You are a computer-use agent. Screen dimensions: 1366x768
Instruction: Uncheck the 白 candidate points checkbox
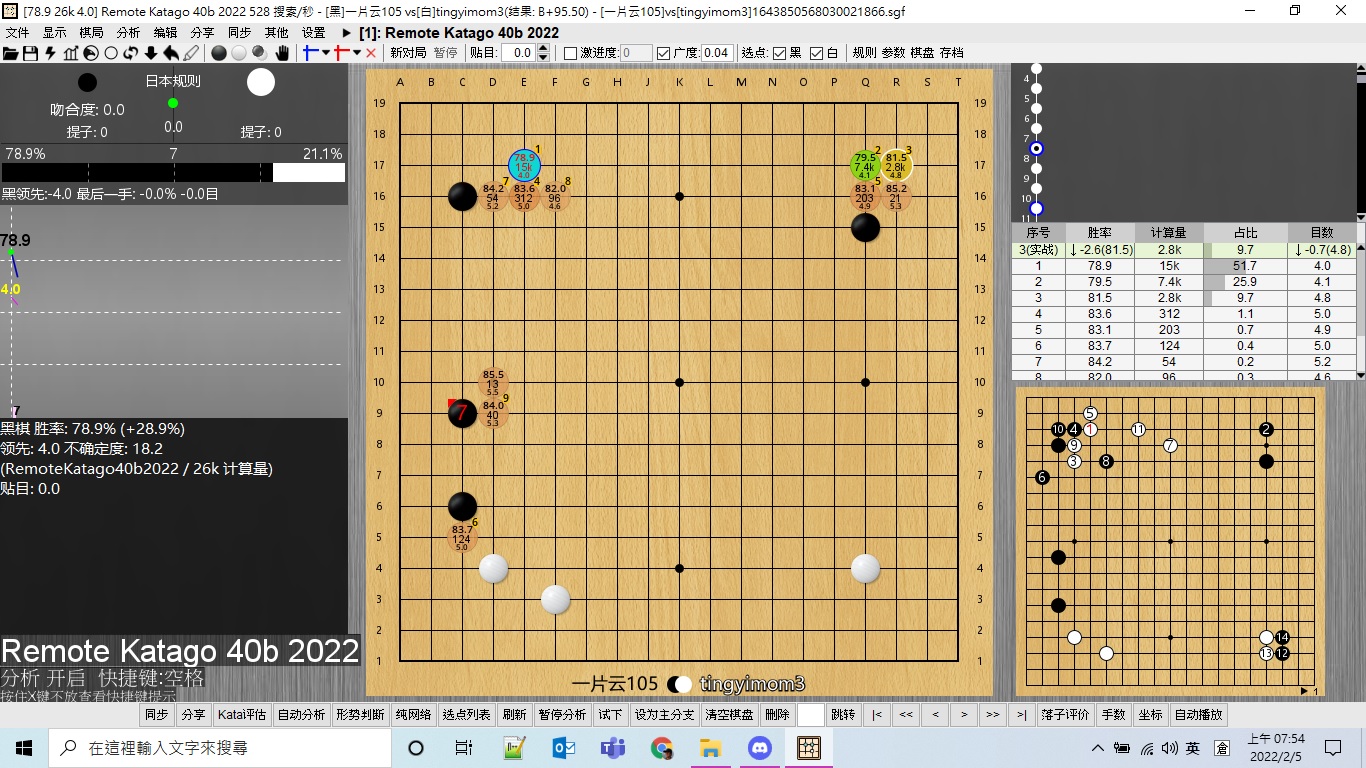816,52
